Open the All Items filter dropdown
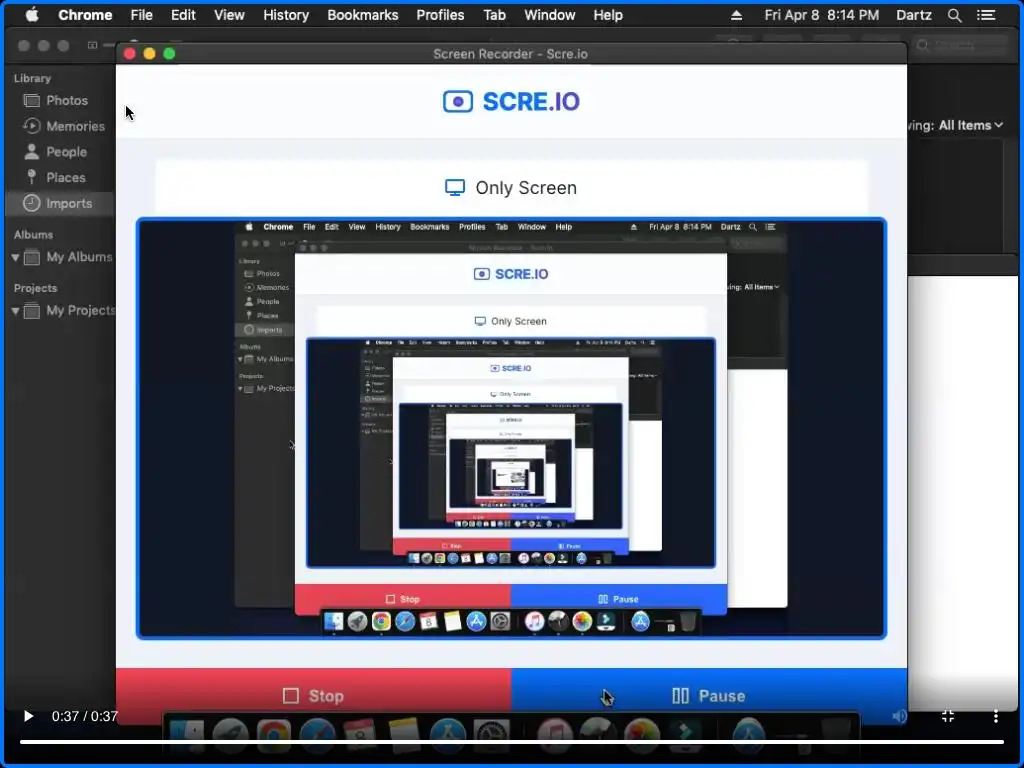Viewport: 1024px width, 768px height. (970, 125)
